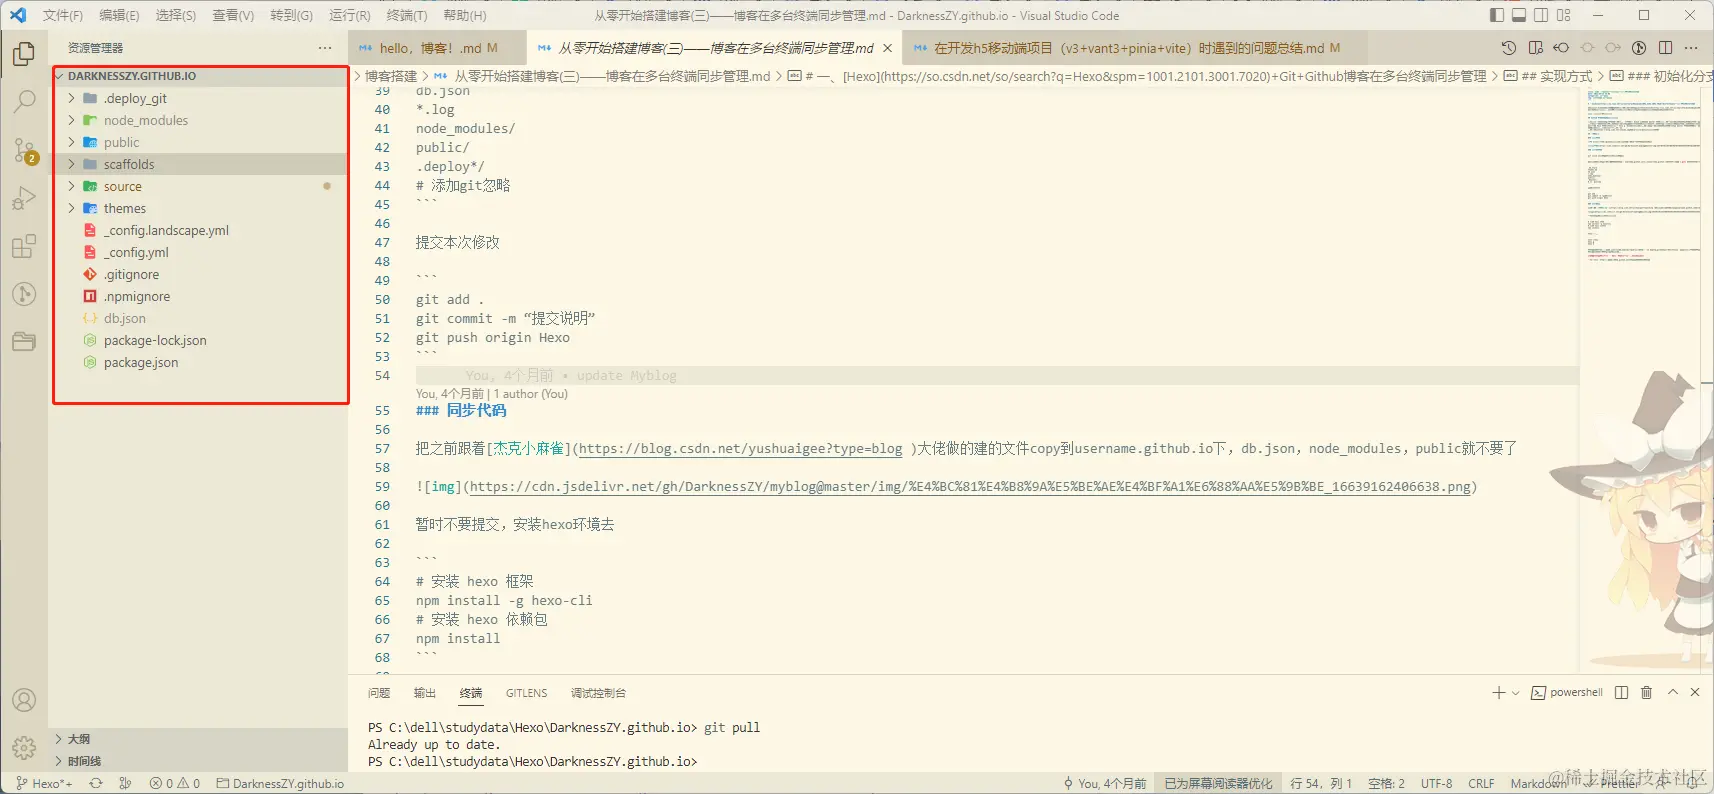Open package.json file in explorer
This screenshot has width=1714, height=794.
point(141,362)
